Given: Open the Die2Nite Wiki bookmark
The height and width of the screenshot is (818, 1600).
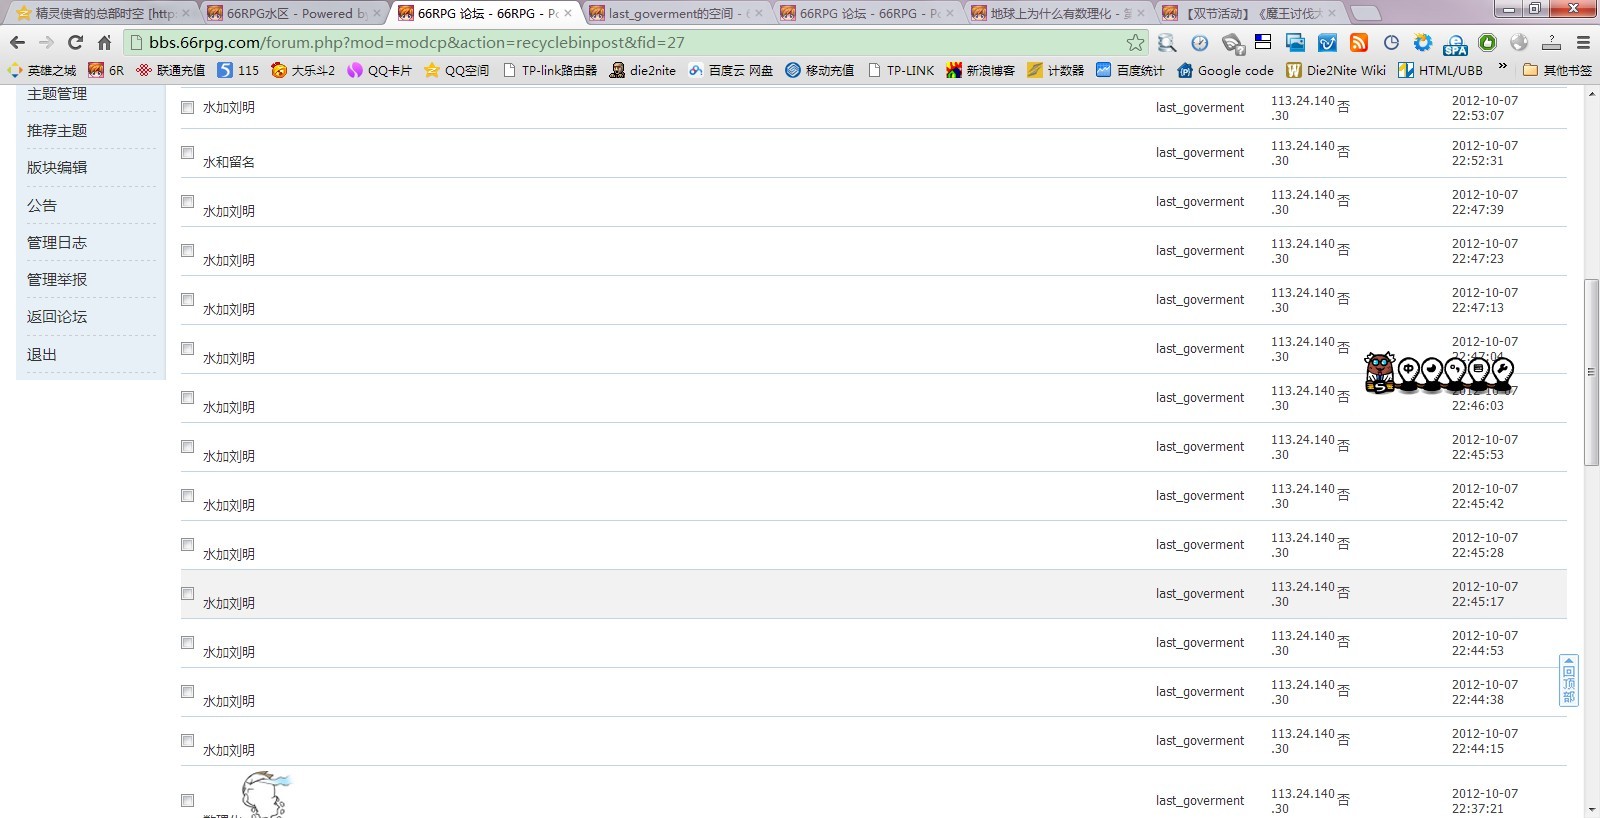Looking at the screenshot, I should (1336, 70).
